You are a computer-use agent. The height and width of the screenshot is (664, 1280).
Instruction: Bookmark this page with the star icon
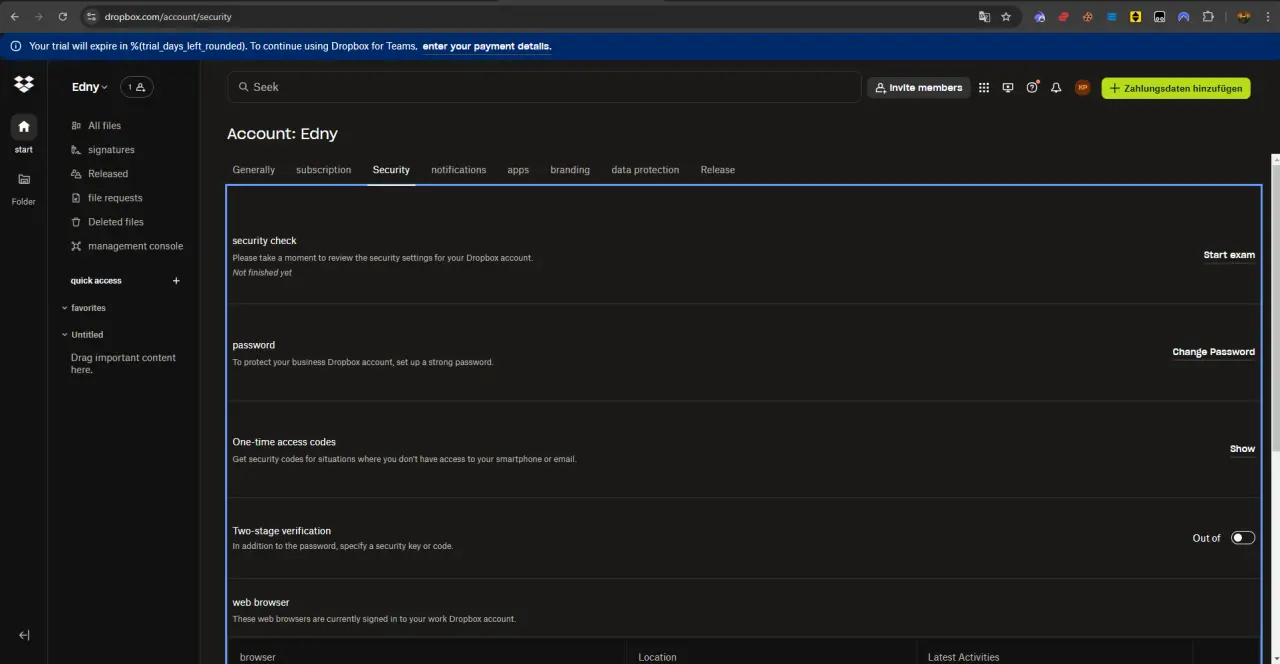click(1006, 17)
